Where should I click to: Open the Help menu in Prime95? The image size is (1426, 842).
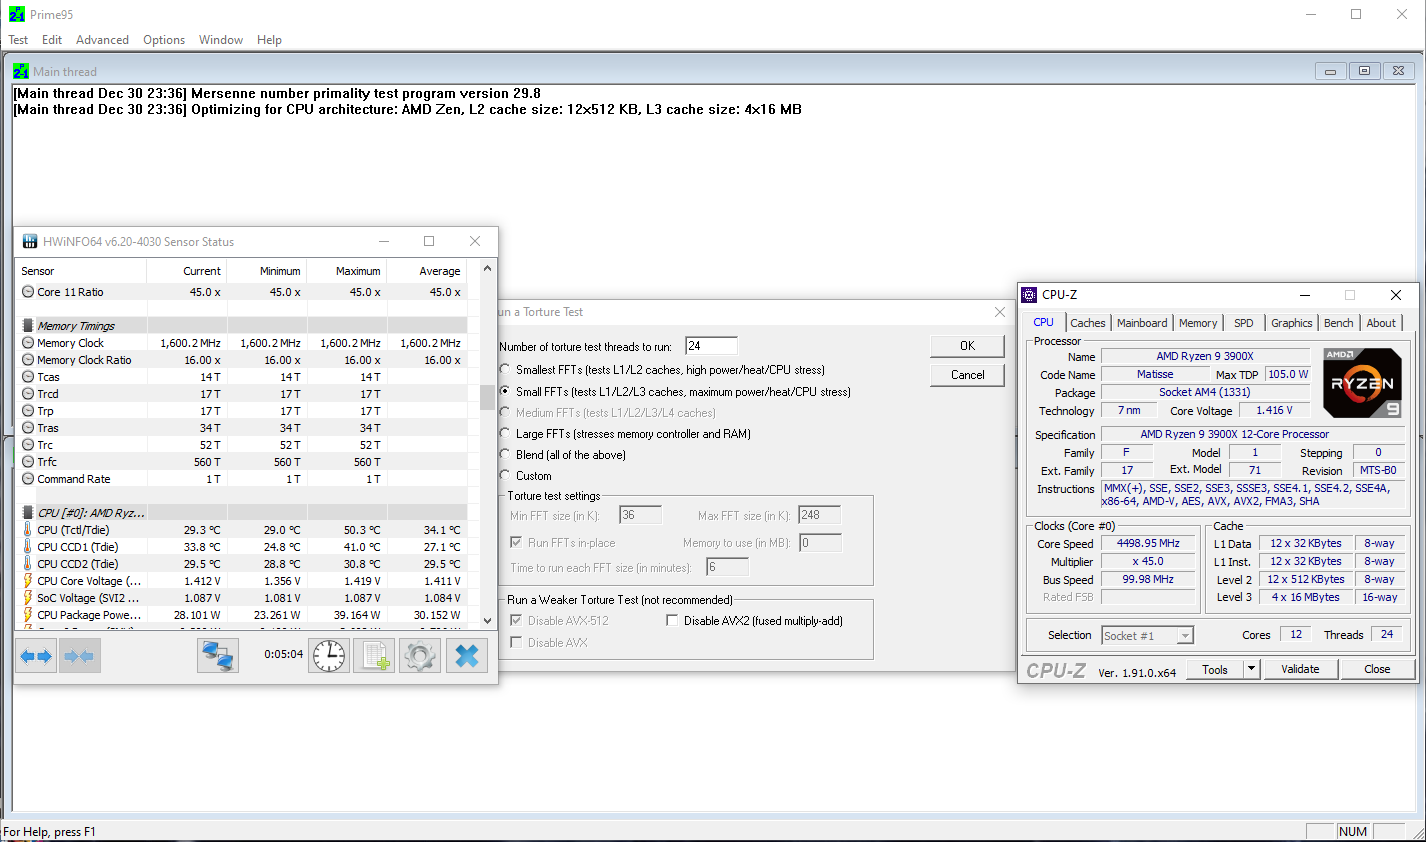[x=269, y=40]
